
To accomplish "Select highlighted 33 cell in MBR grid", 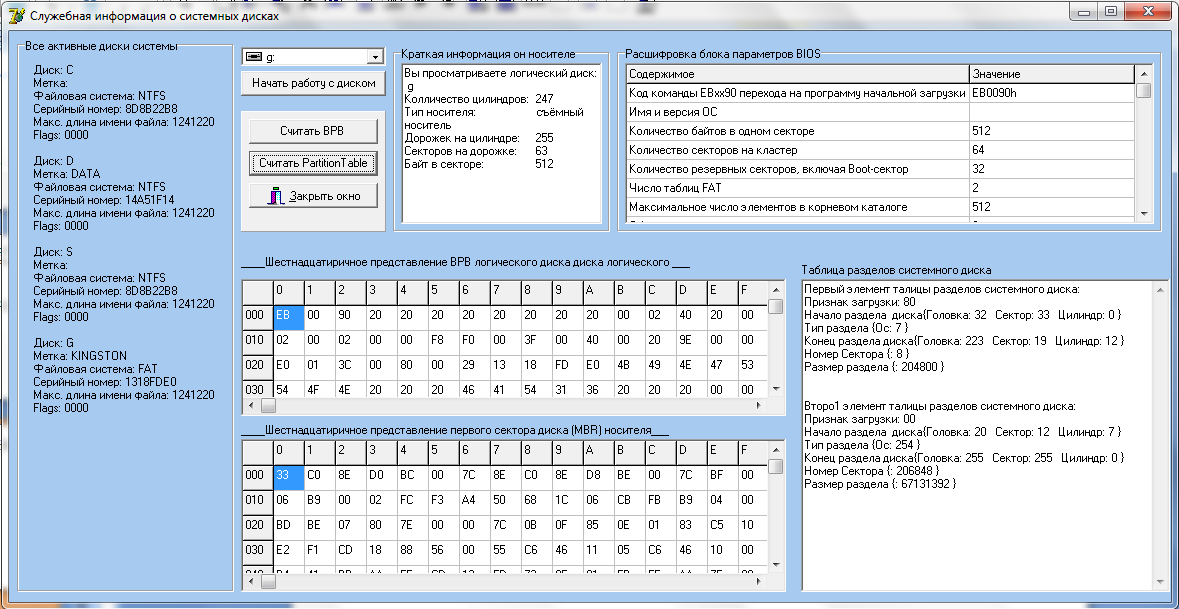I will point(289,477).
